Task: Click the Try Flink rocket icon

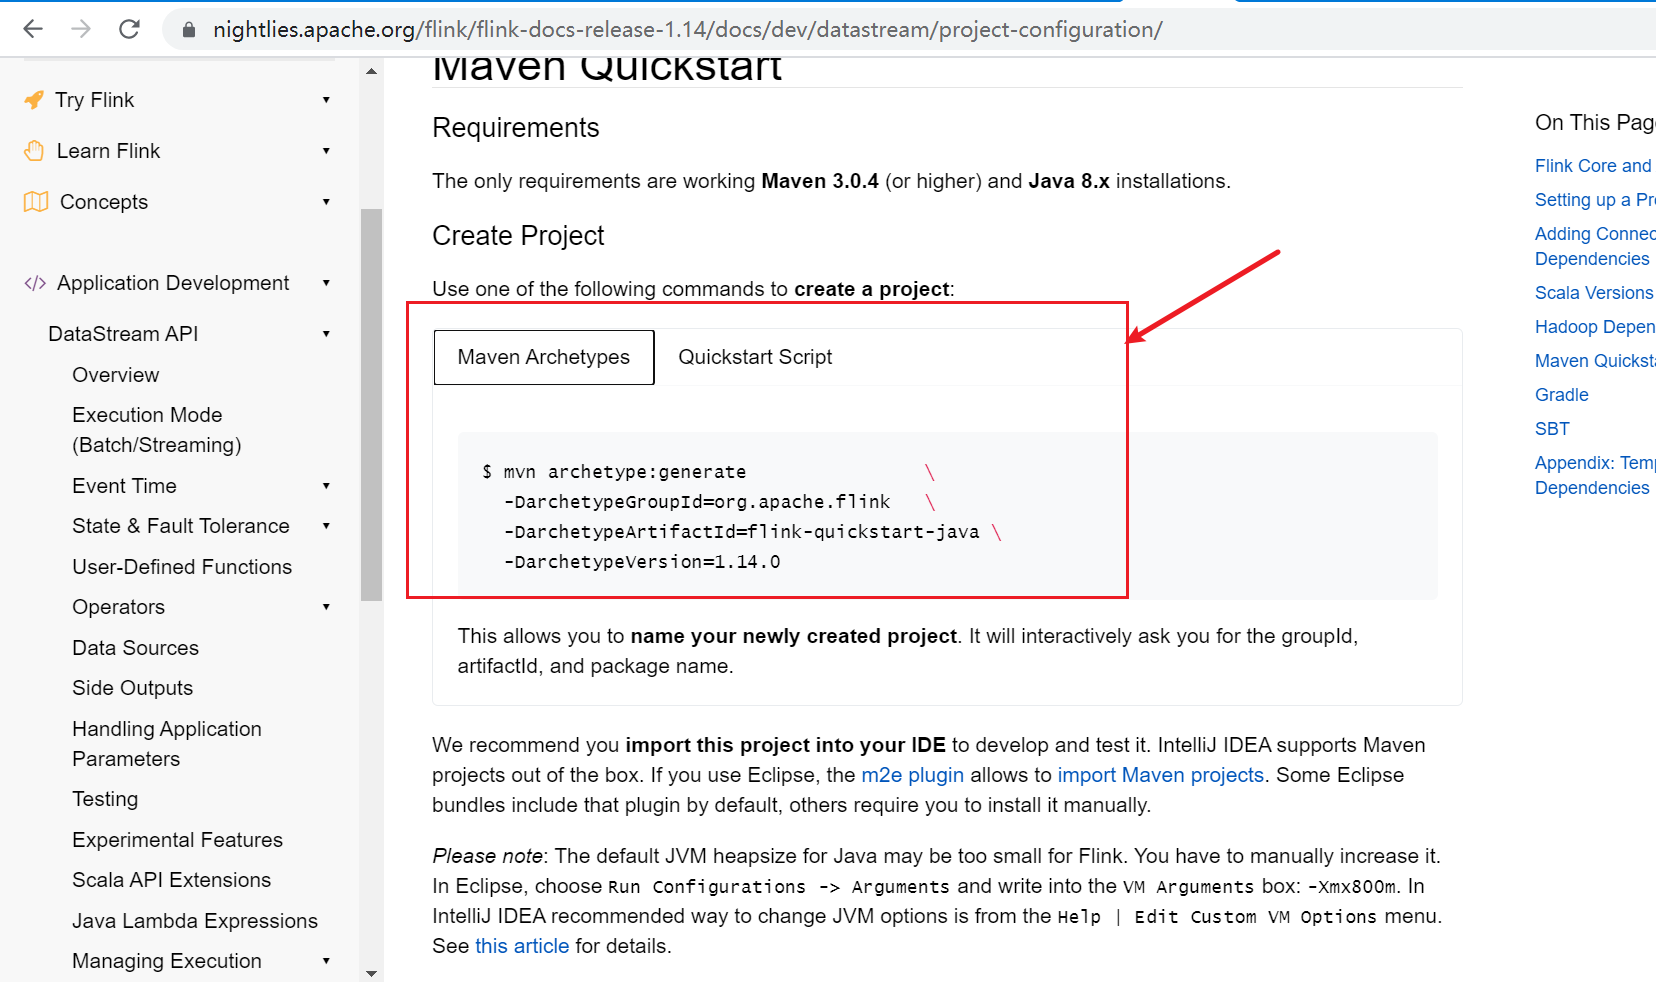Action: coord(34,100)
